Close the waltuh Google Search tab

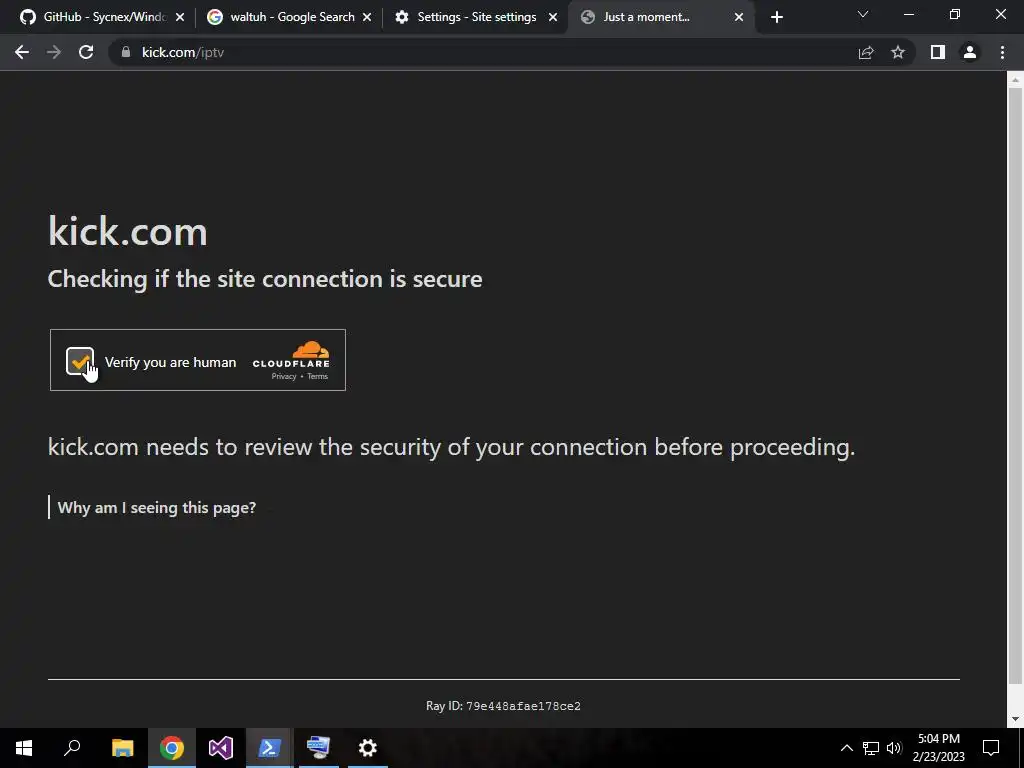click(x=366, y=17)
